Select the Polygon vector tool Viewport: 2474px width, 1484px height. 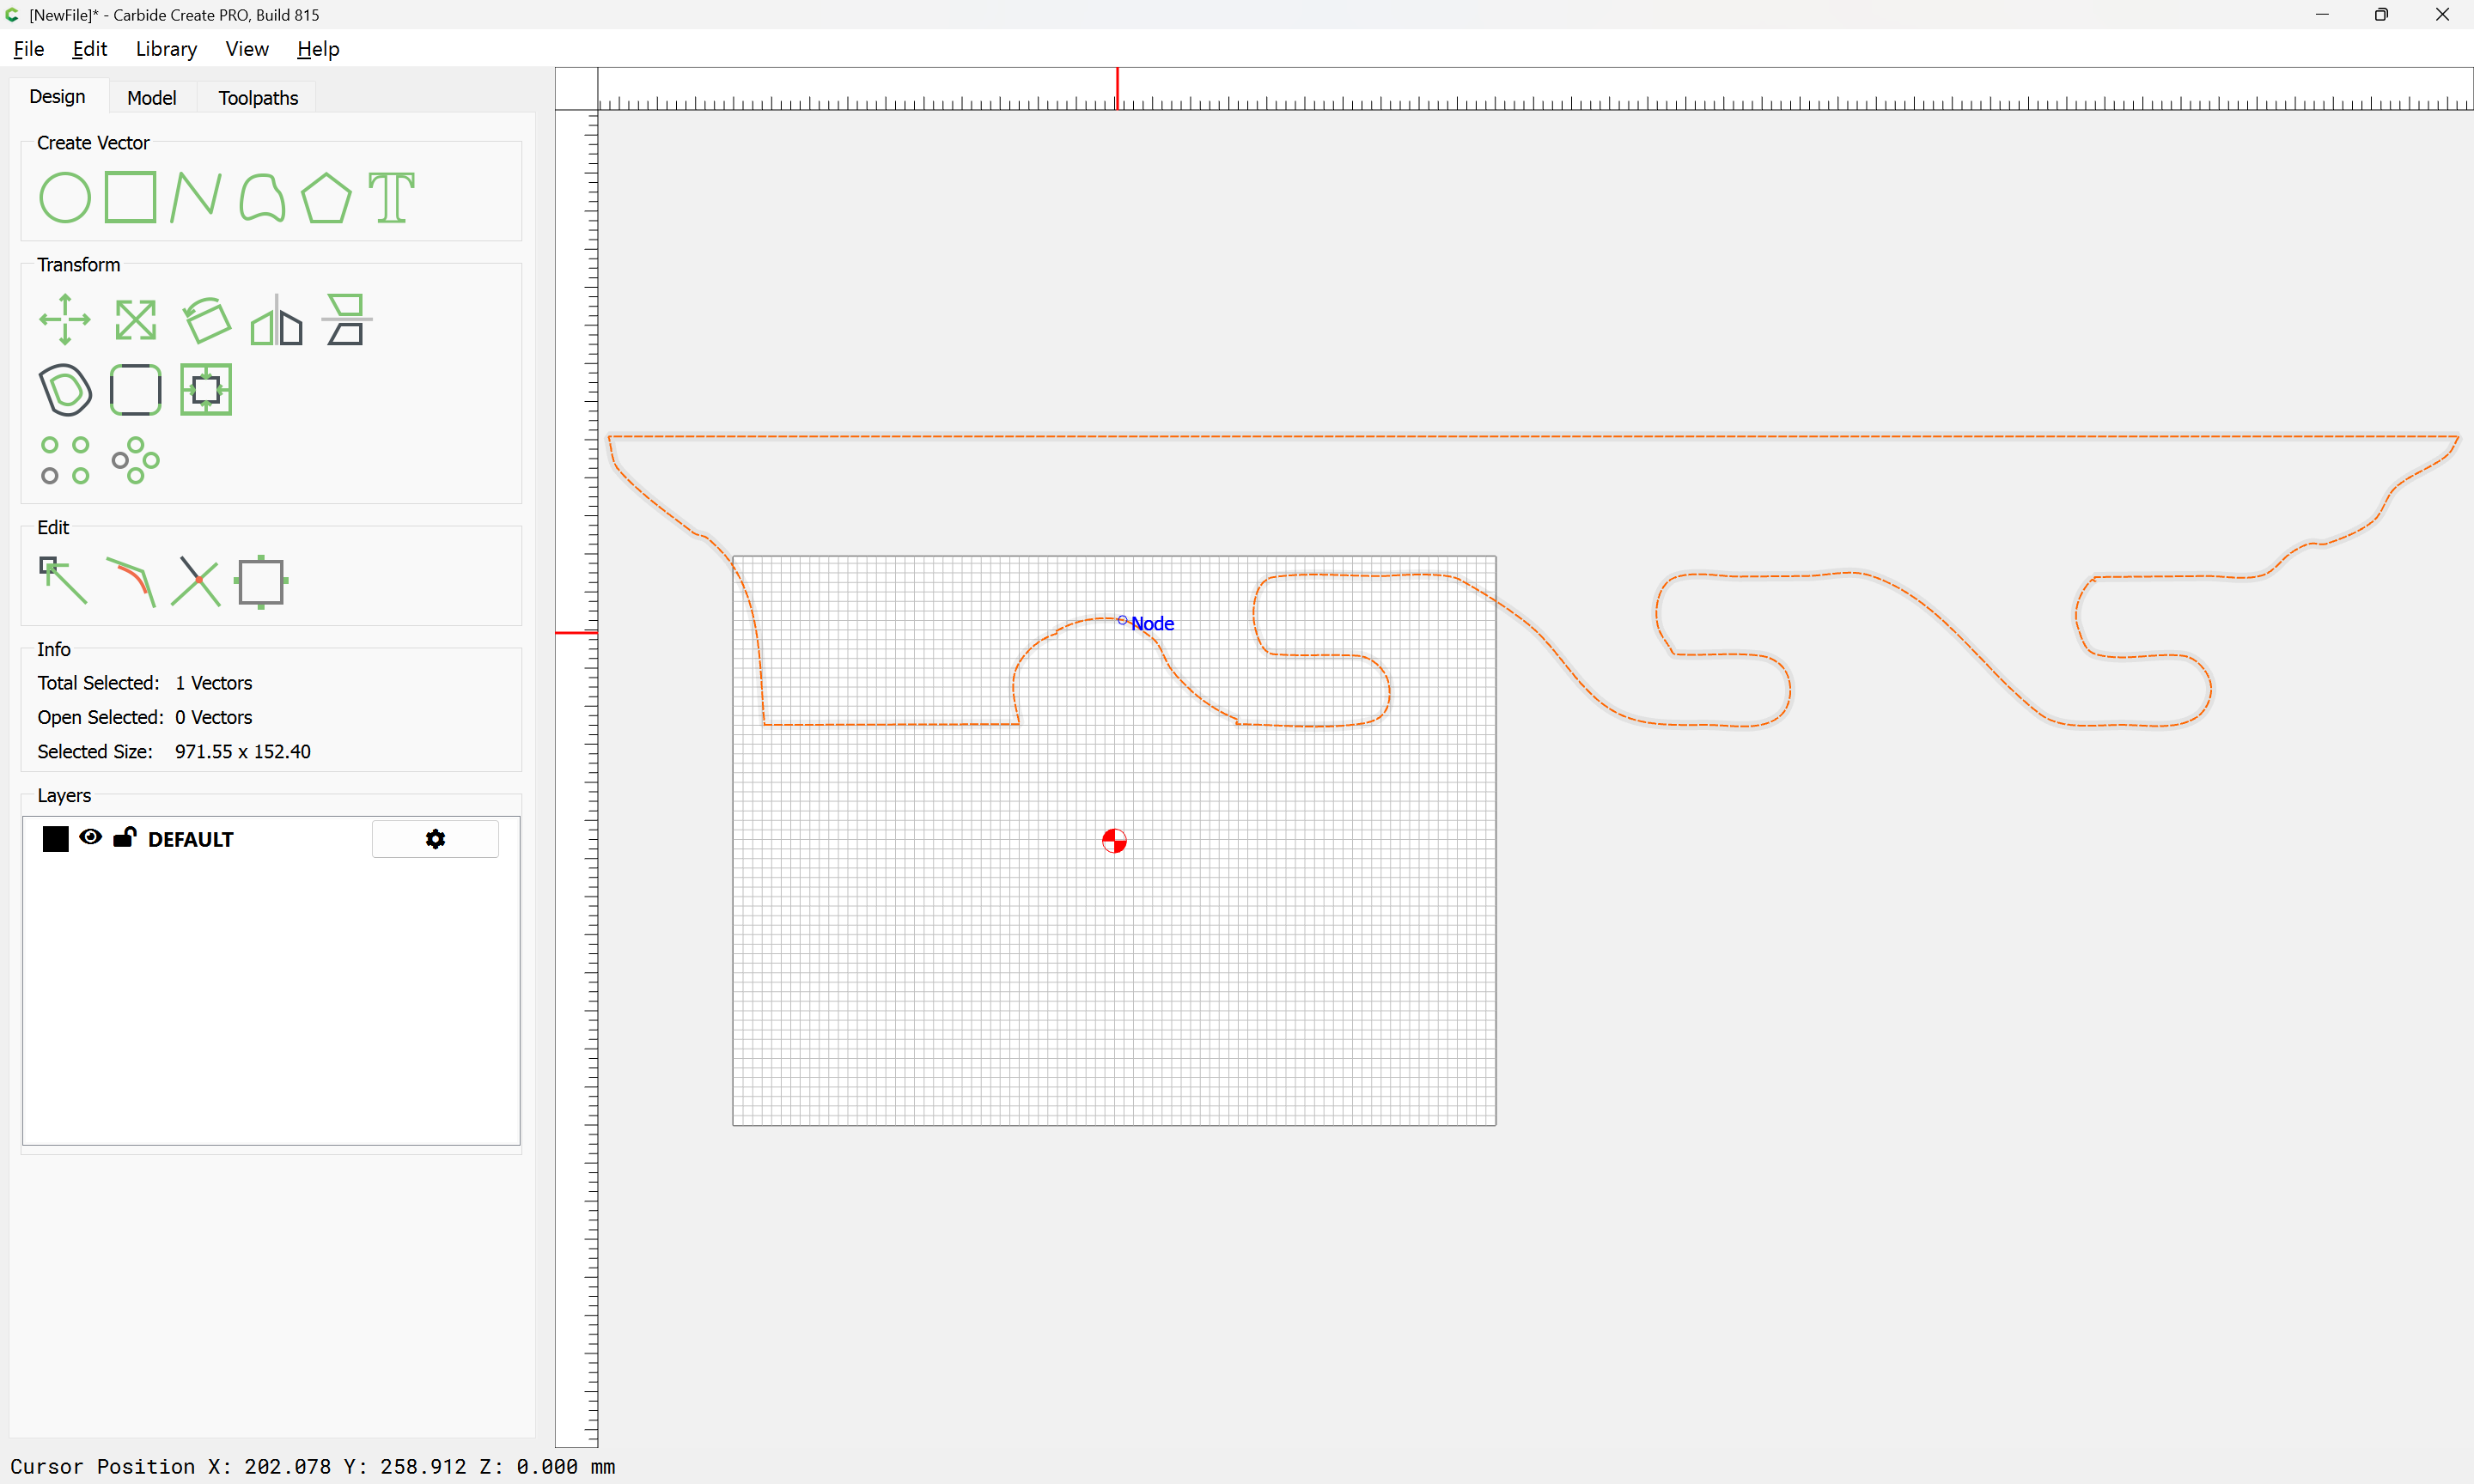[x=326, y=197]
